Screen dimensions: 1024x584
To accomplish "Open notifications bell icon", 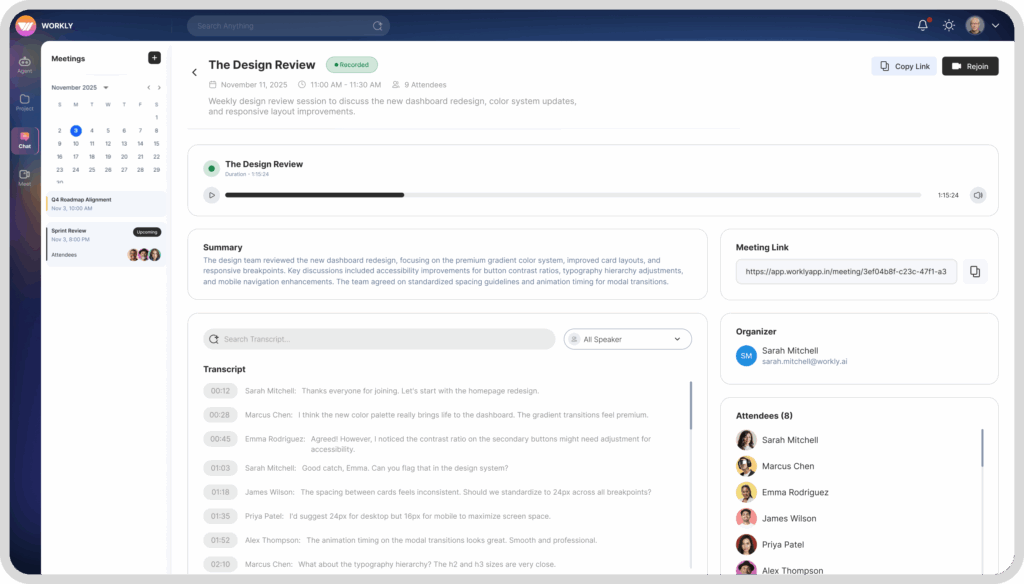I will 922,25.
